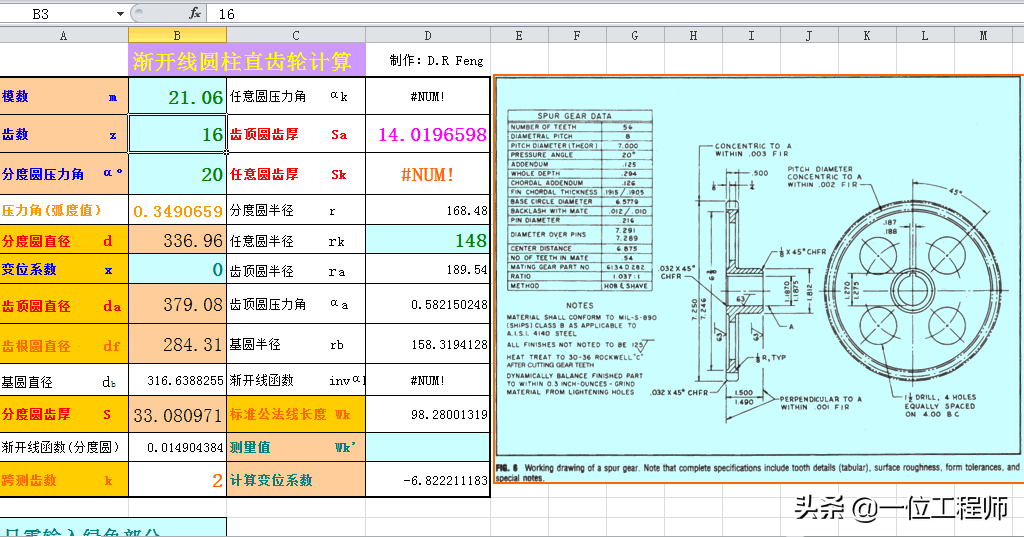Select column A header
The width and height of the screenshot is (1024, 537).
pyautogui.click(x=64, y=35)
